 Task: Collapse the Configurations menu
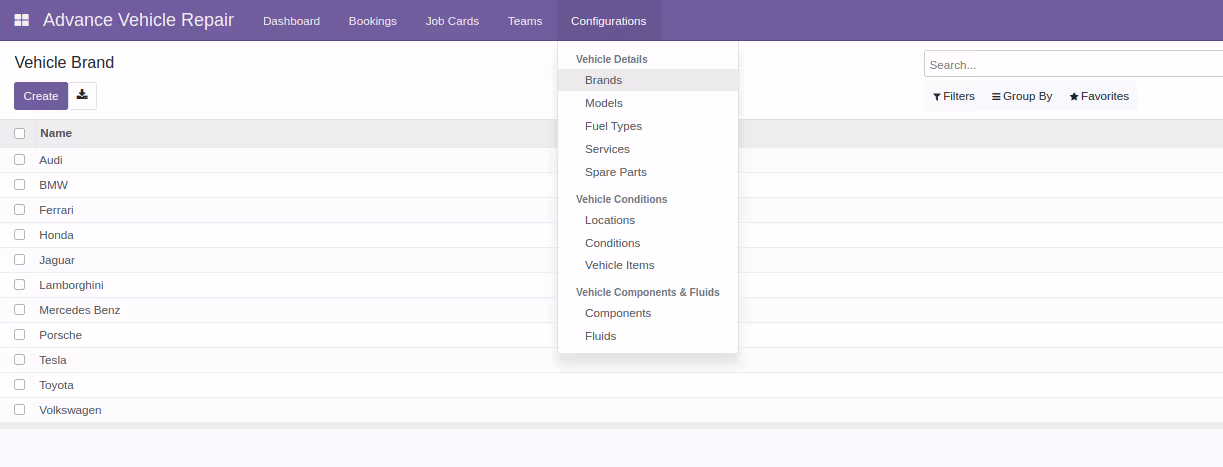[608, 21]
